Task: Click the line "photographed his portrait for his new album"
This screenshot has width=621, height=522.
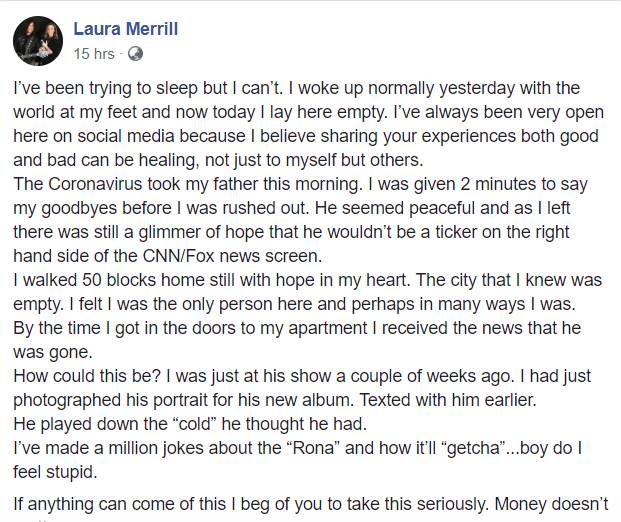Action: (x=260, y=400)
